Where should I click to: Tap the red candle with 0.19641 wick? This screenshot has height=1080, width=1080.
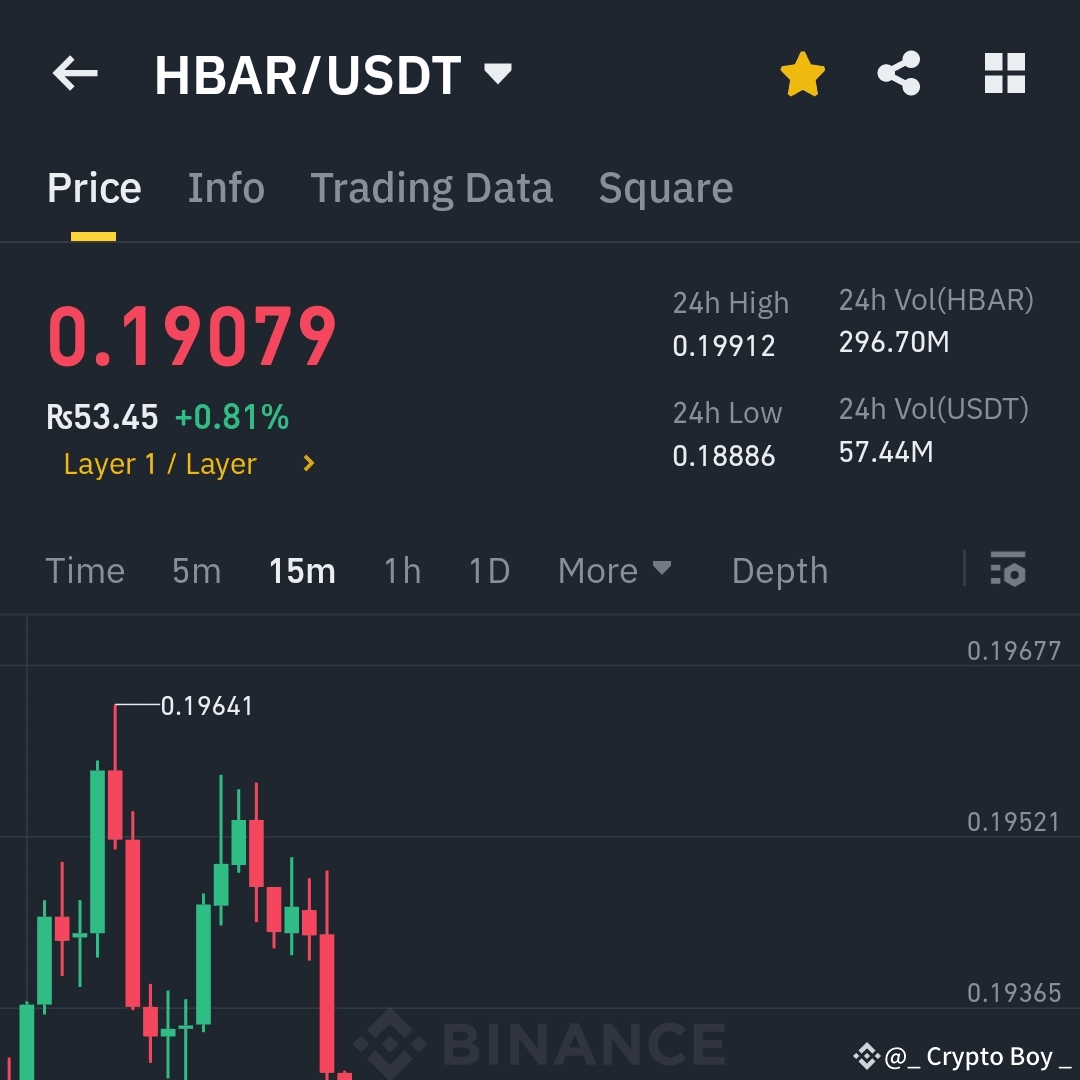[115, 806]
